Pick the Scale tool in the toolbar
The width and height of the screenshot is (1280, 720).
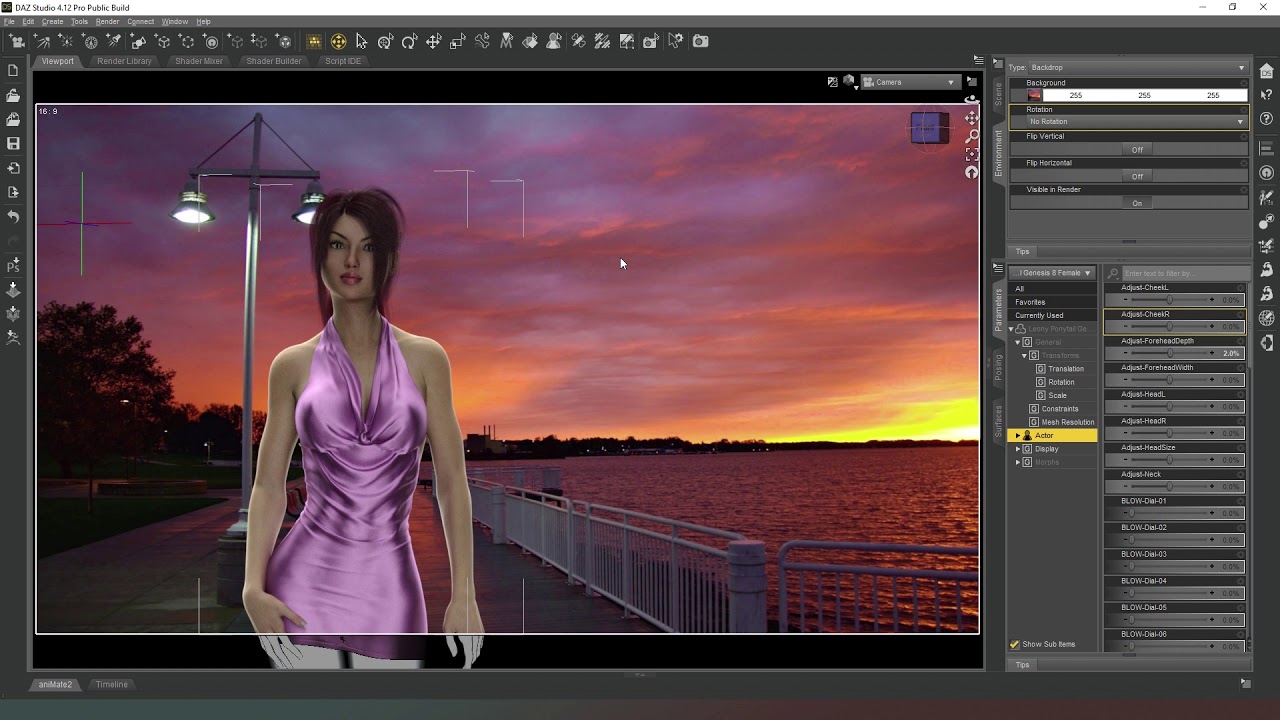click(457, 41)
